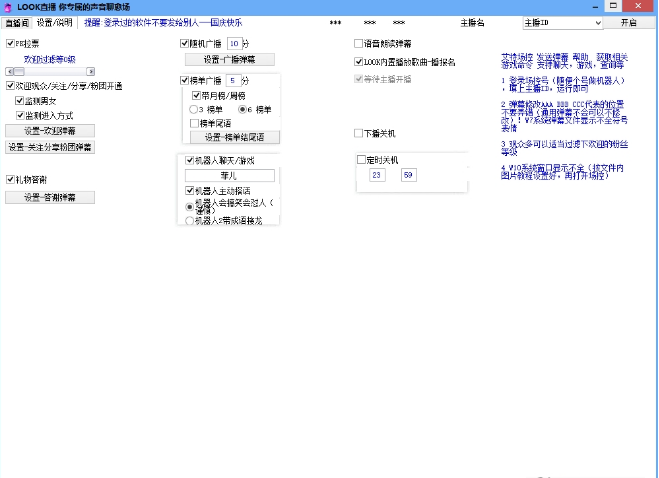659x478 pixels.
Task: Enable the 榜单尾语 checkbox
Action: 194,123
